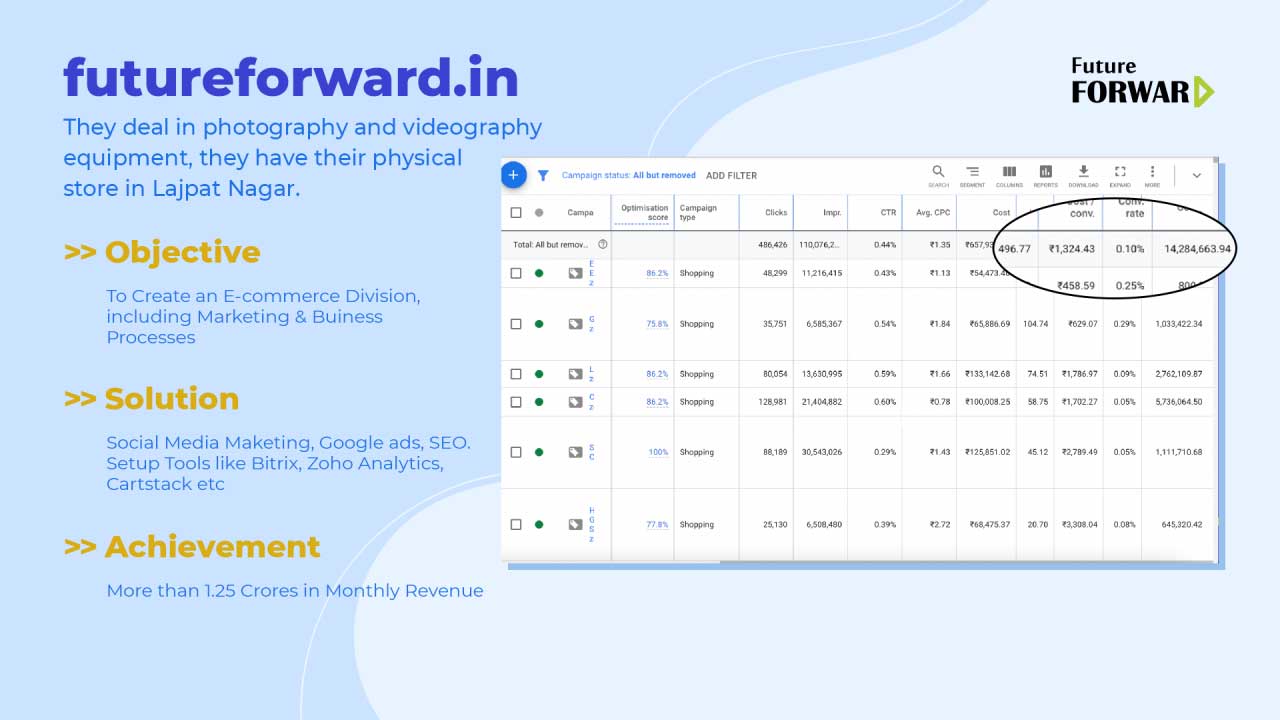1280x720 pixels.
Task: Click the 21,404,882 impressions cell
Action: coord(821,402)
